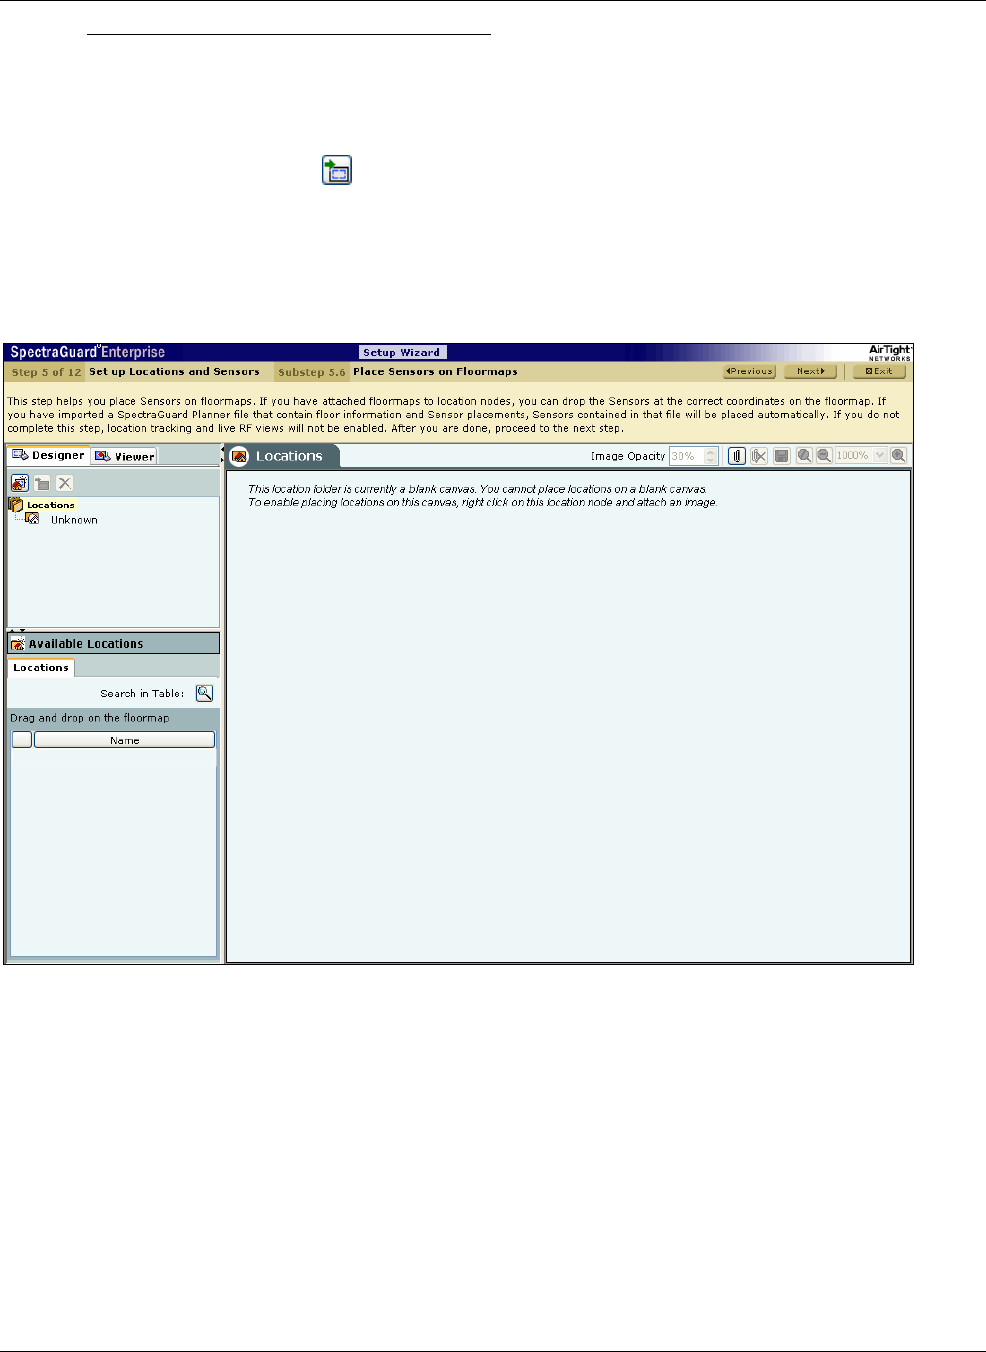Switch to the Designer tab
Screen dimensions: 986x1352
(48, 455)
